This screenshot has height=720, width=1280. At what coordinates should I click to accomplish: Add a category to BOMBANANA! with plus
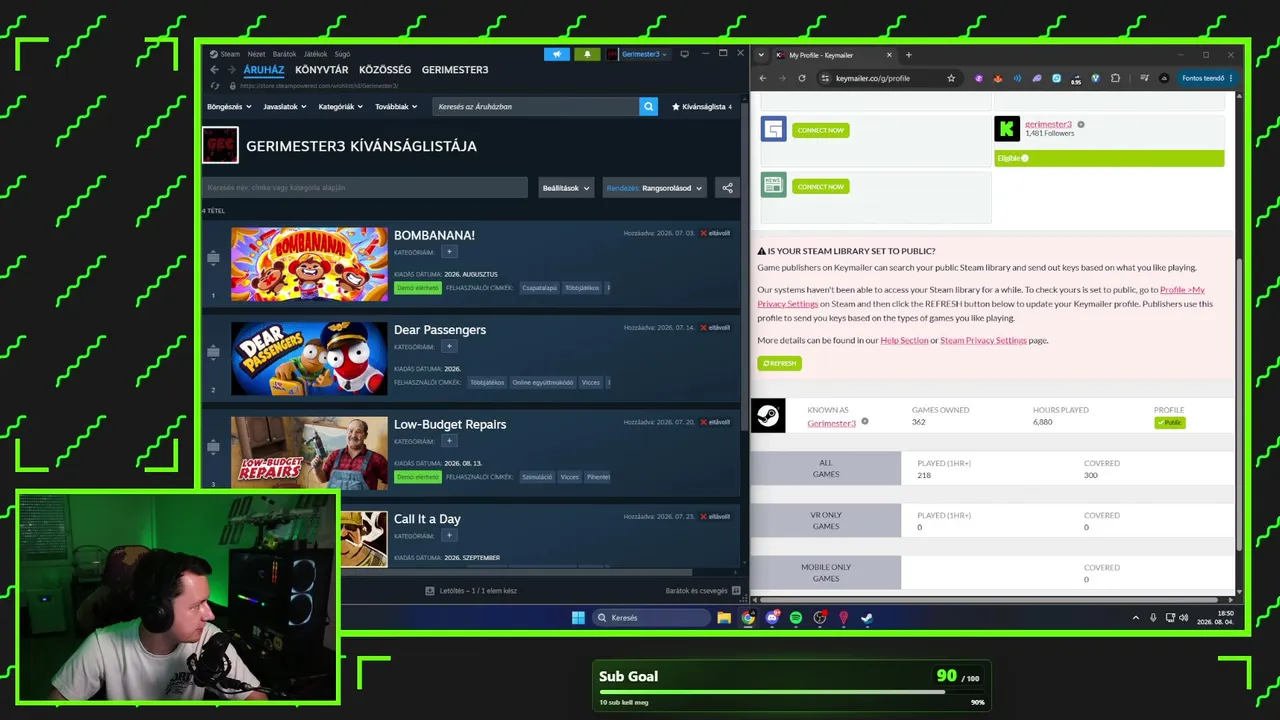pos(449,252)
